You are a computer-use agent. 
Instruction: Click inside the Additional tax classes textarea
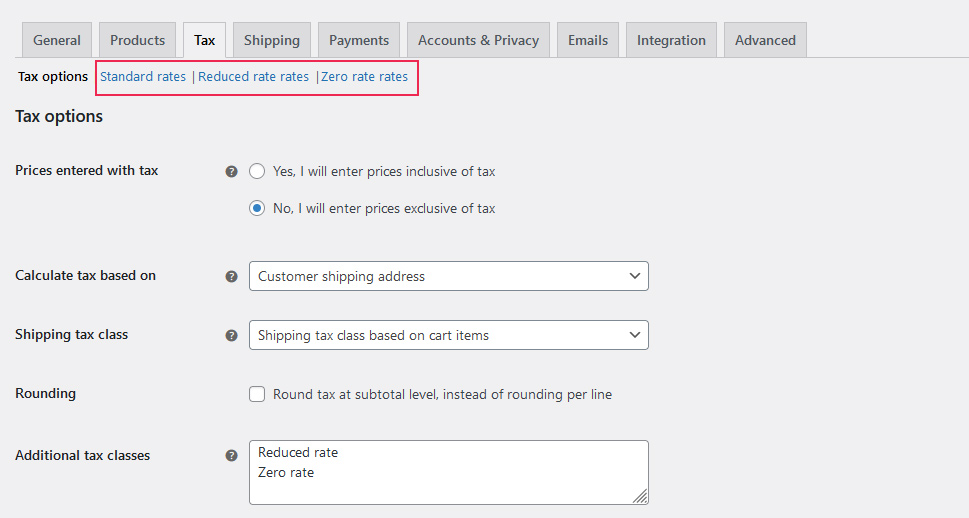pyautogui.click(x=448, y=472)
